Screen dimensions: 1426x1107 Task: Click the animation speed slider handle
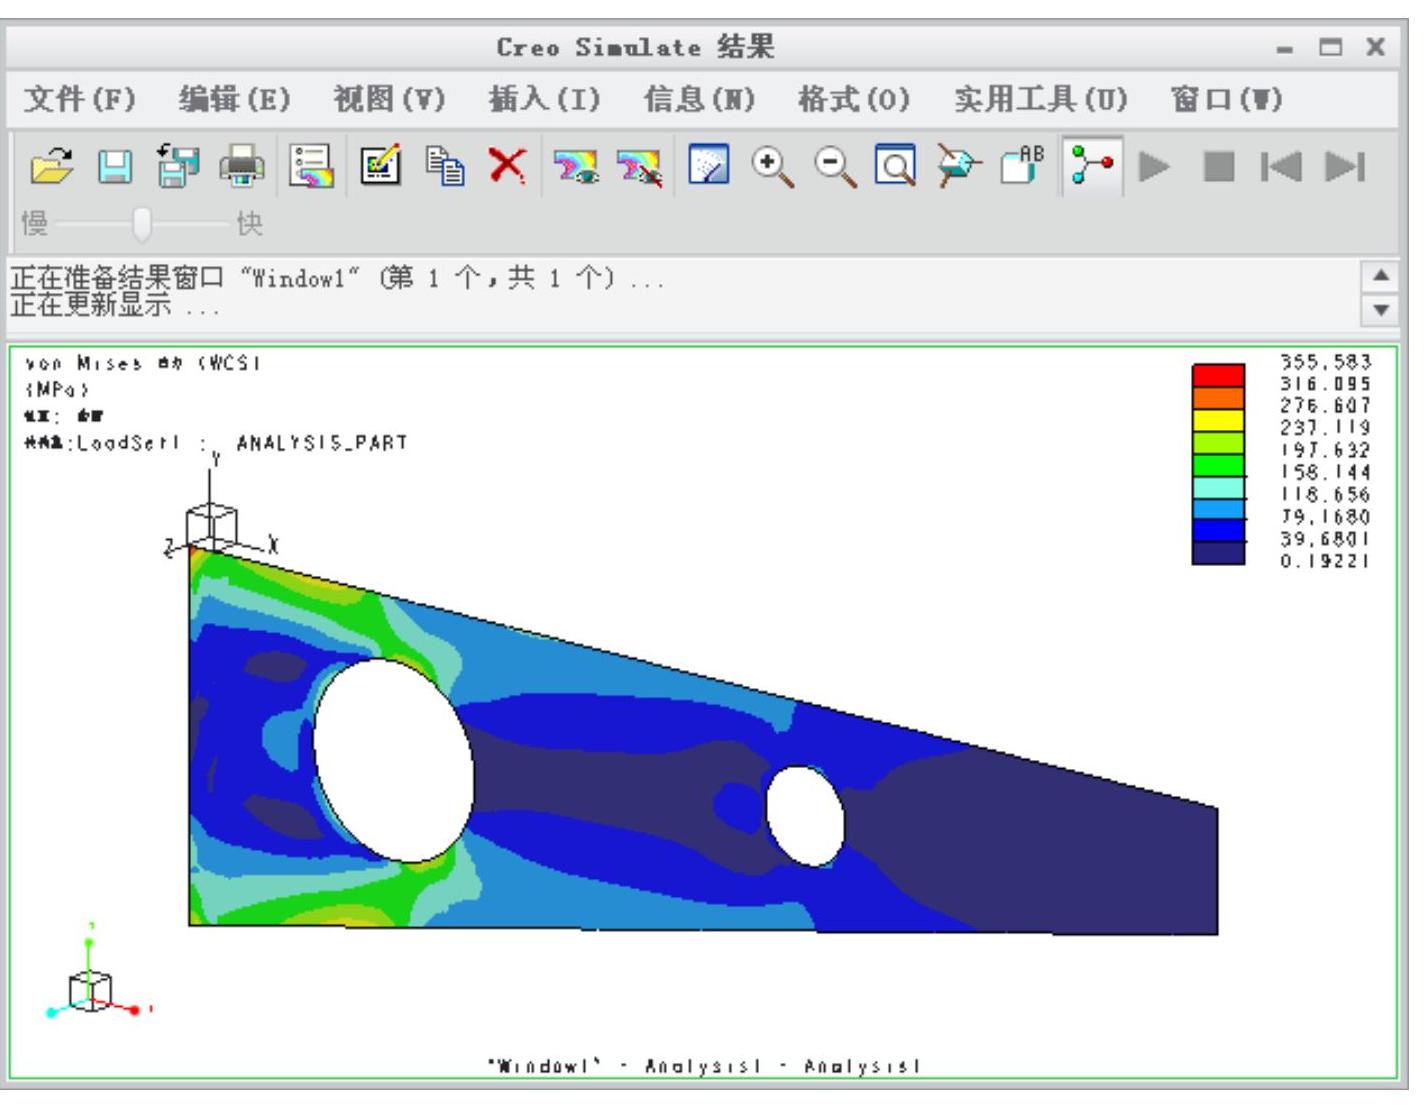point(142,224)
